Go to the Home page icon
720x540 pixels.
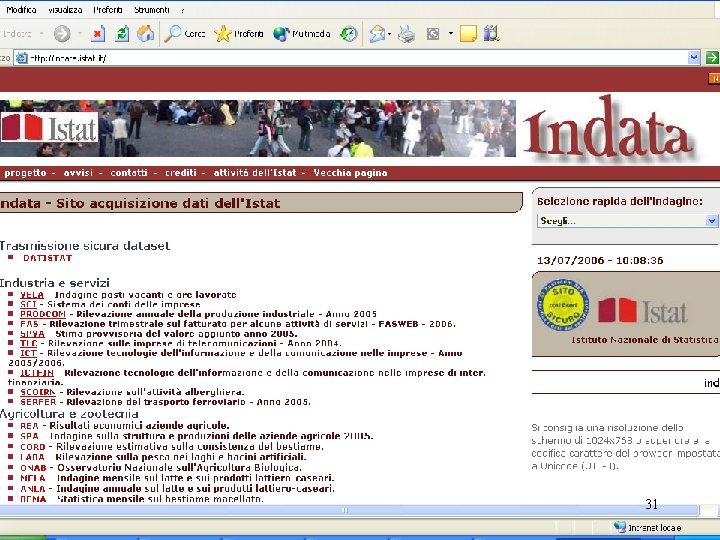[146, 34]
